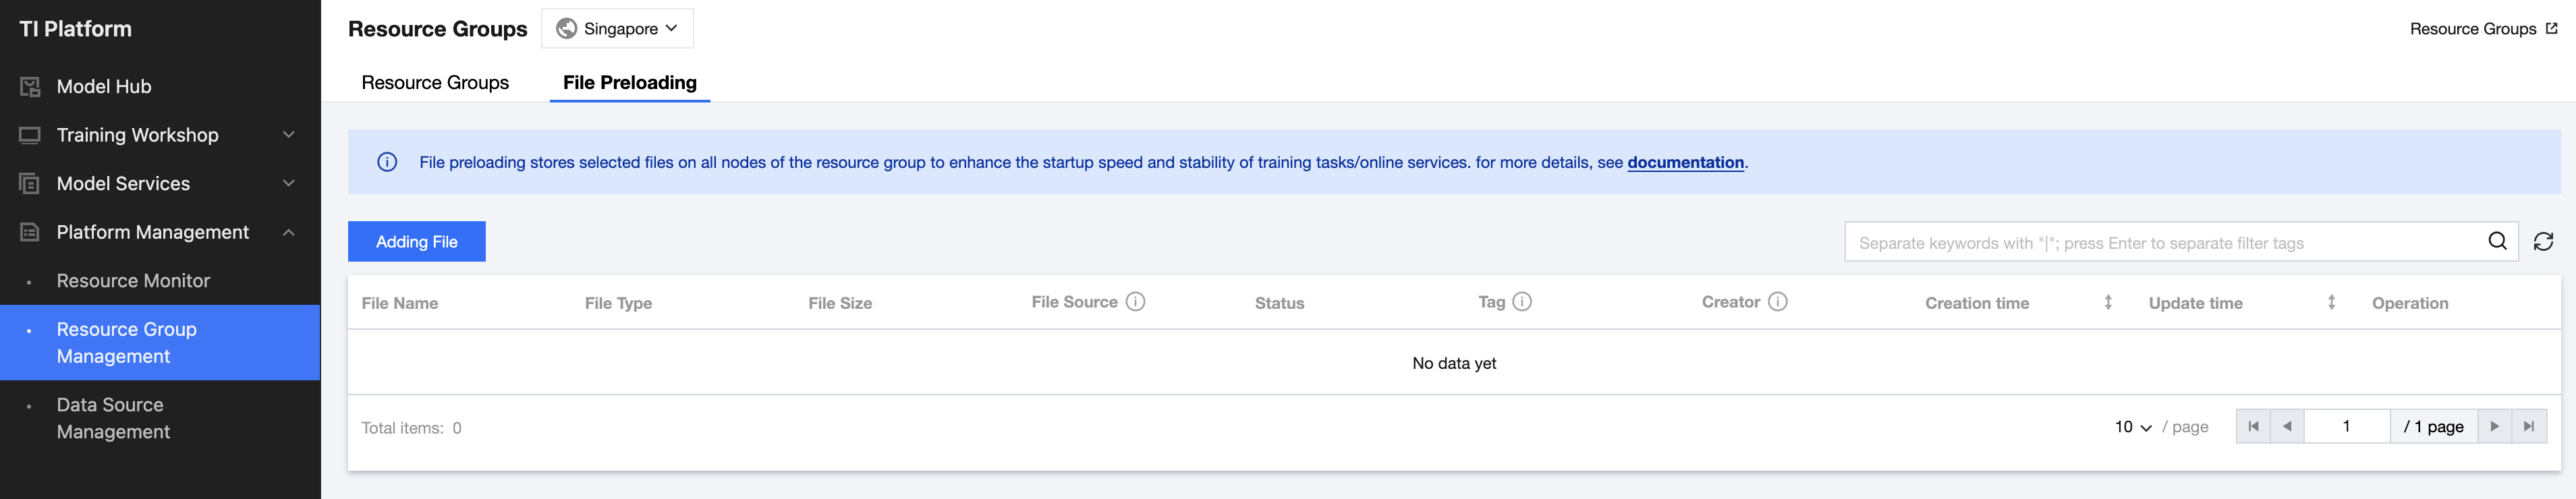Go to the first page

(x=2253, y=427)
